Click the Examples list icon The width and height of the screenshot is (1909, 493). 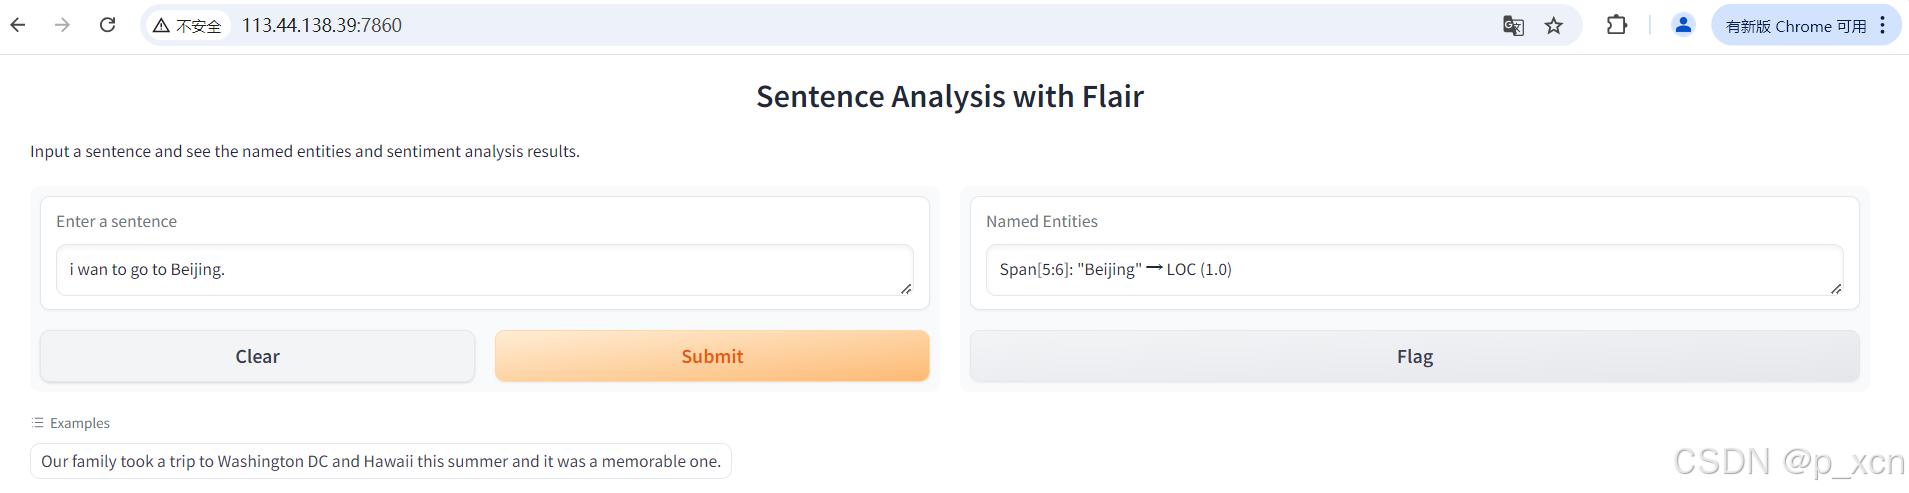[38, 423]
